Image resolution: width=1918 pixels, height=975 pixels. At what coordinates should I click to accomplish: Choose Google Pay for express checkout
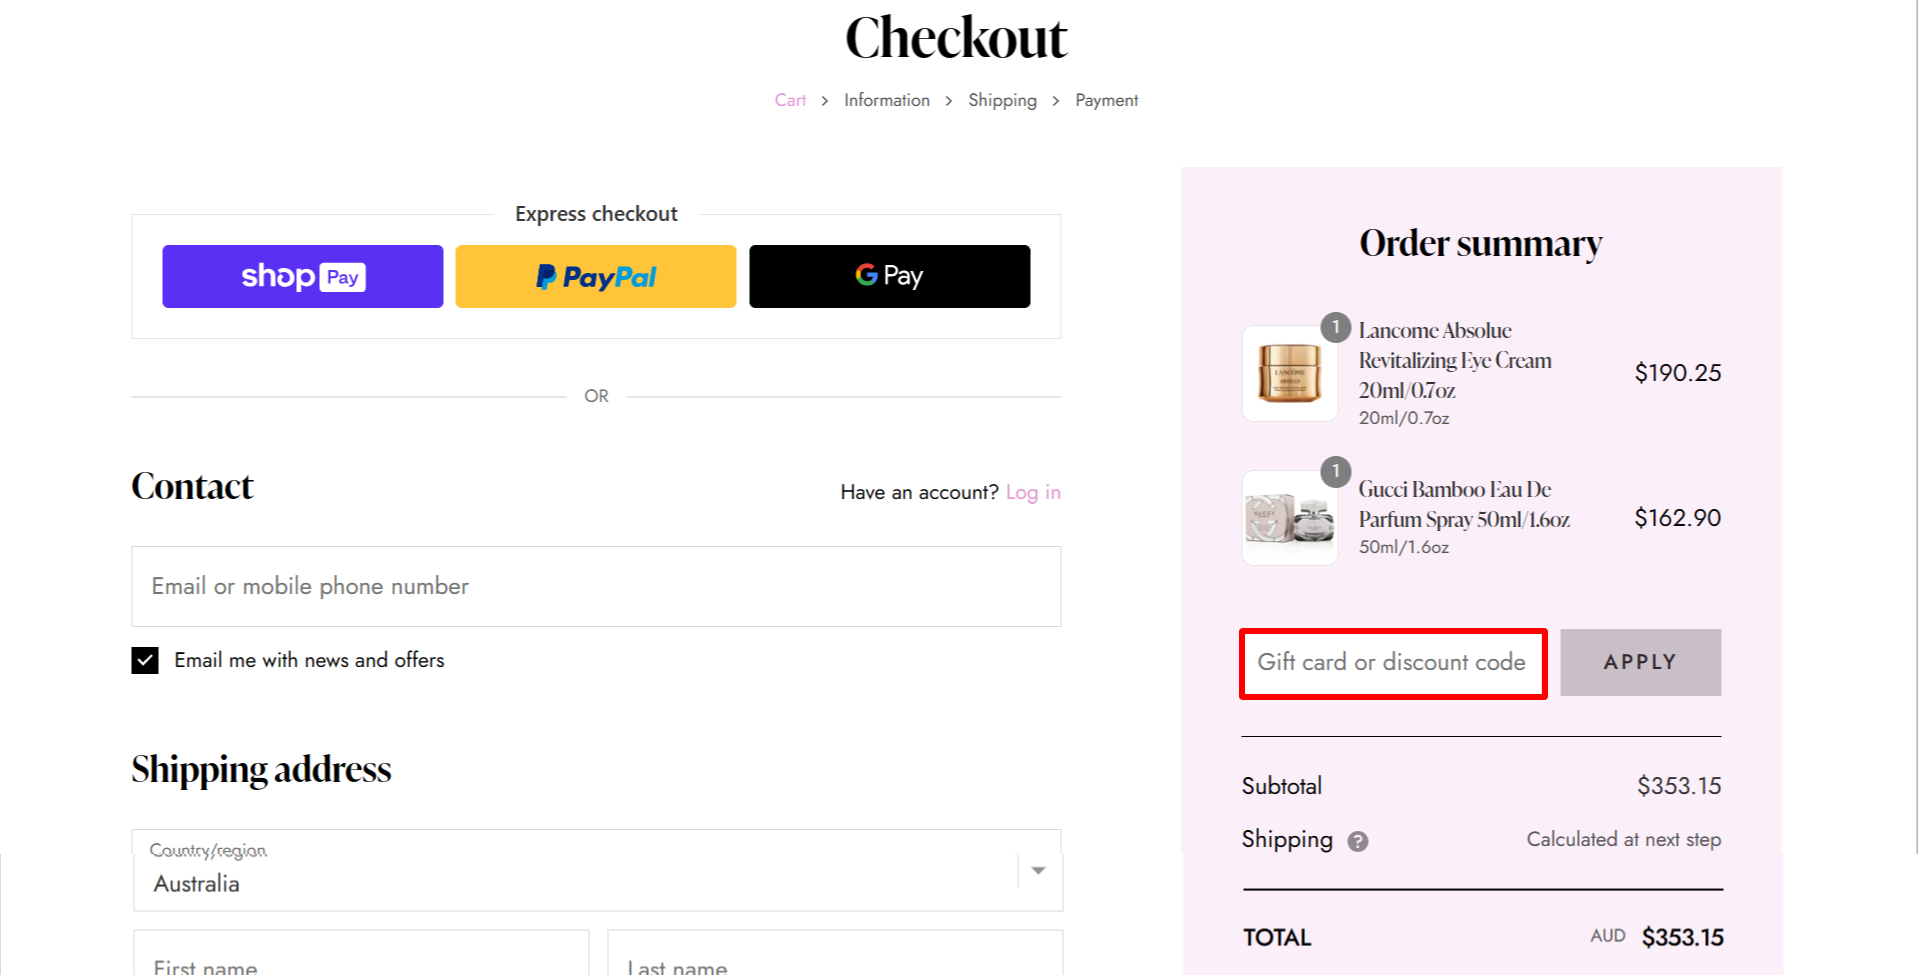coord(888,276)
